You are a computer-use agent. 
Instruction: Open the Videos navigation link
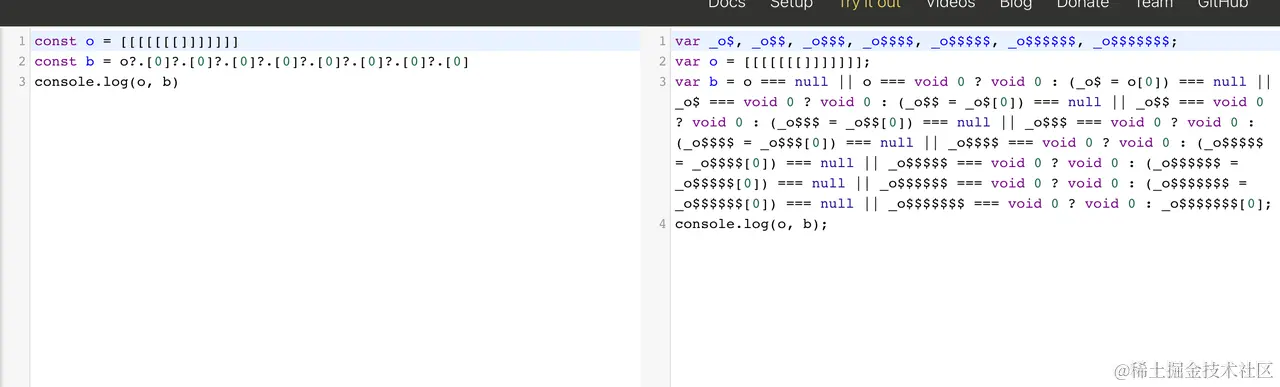point(950,5)
